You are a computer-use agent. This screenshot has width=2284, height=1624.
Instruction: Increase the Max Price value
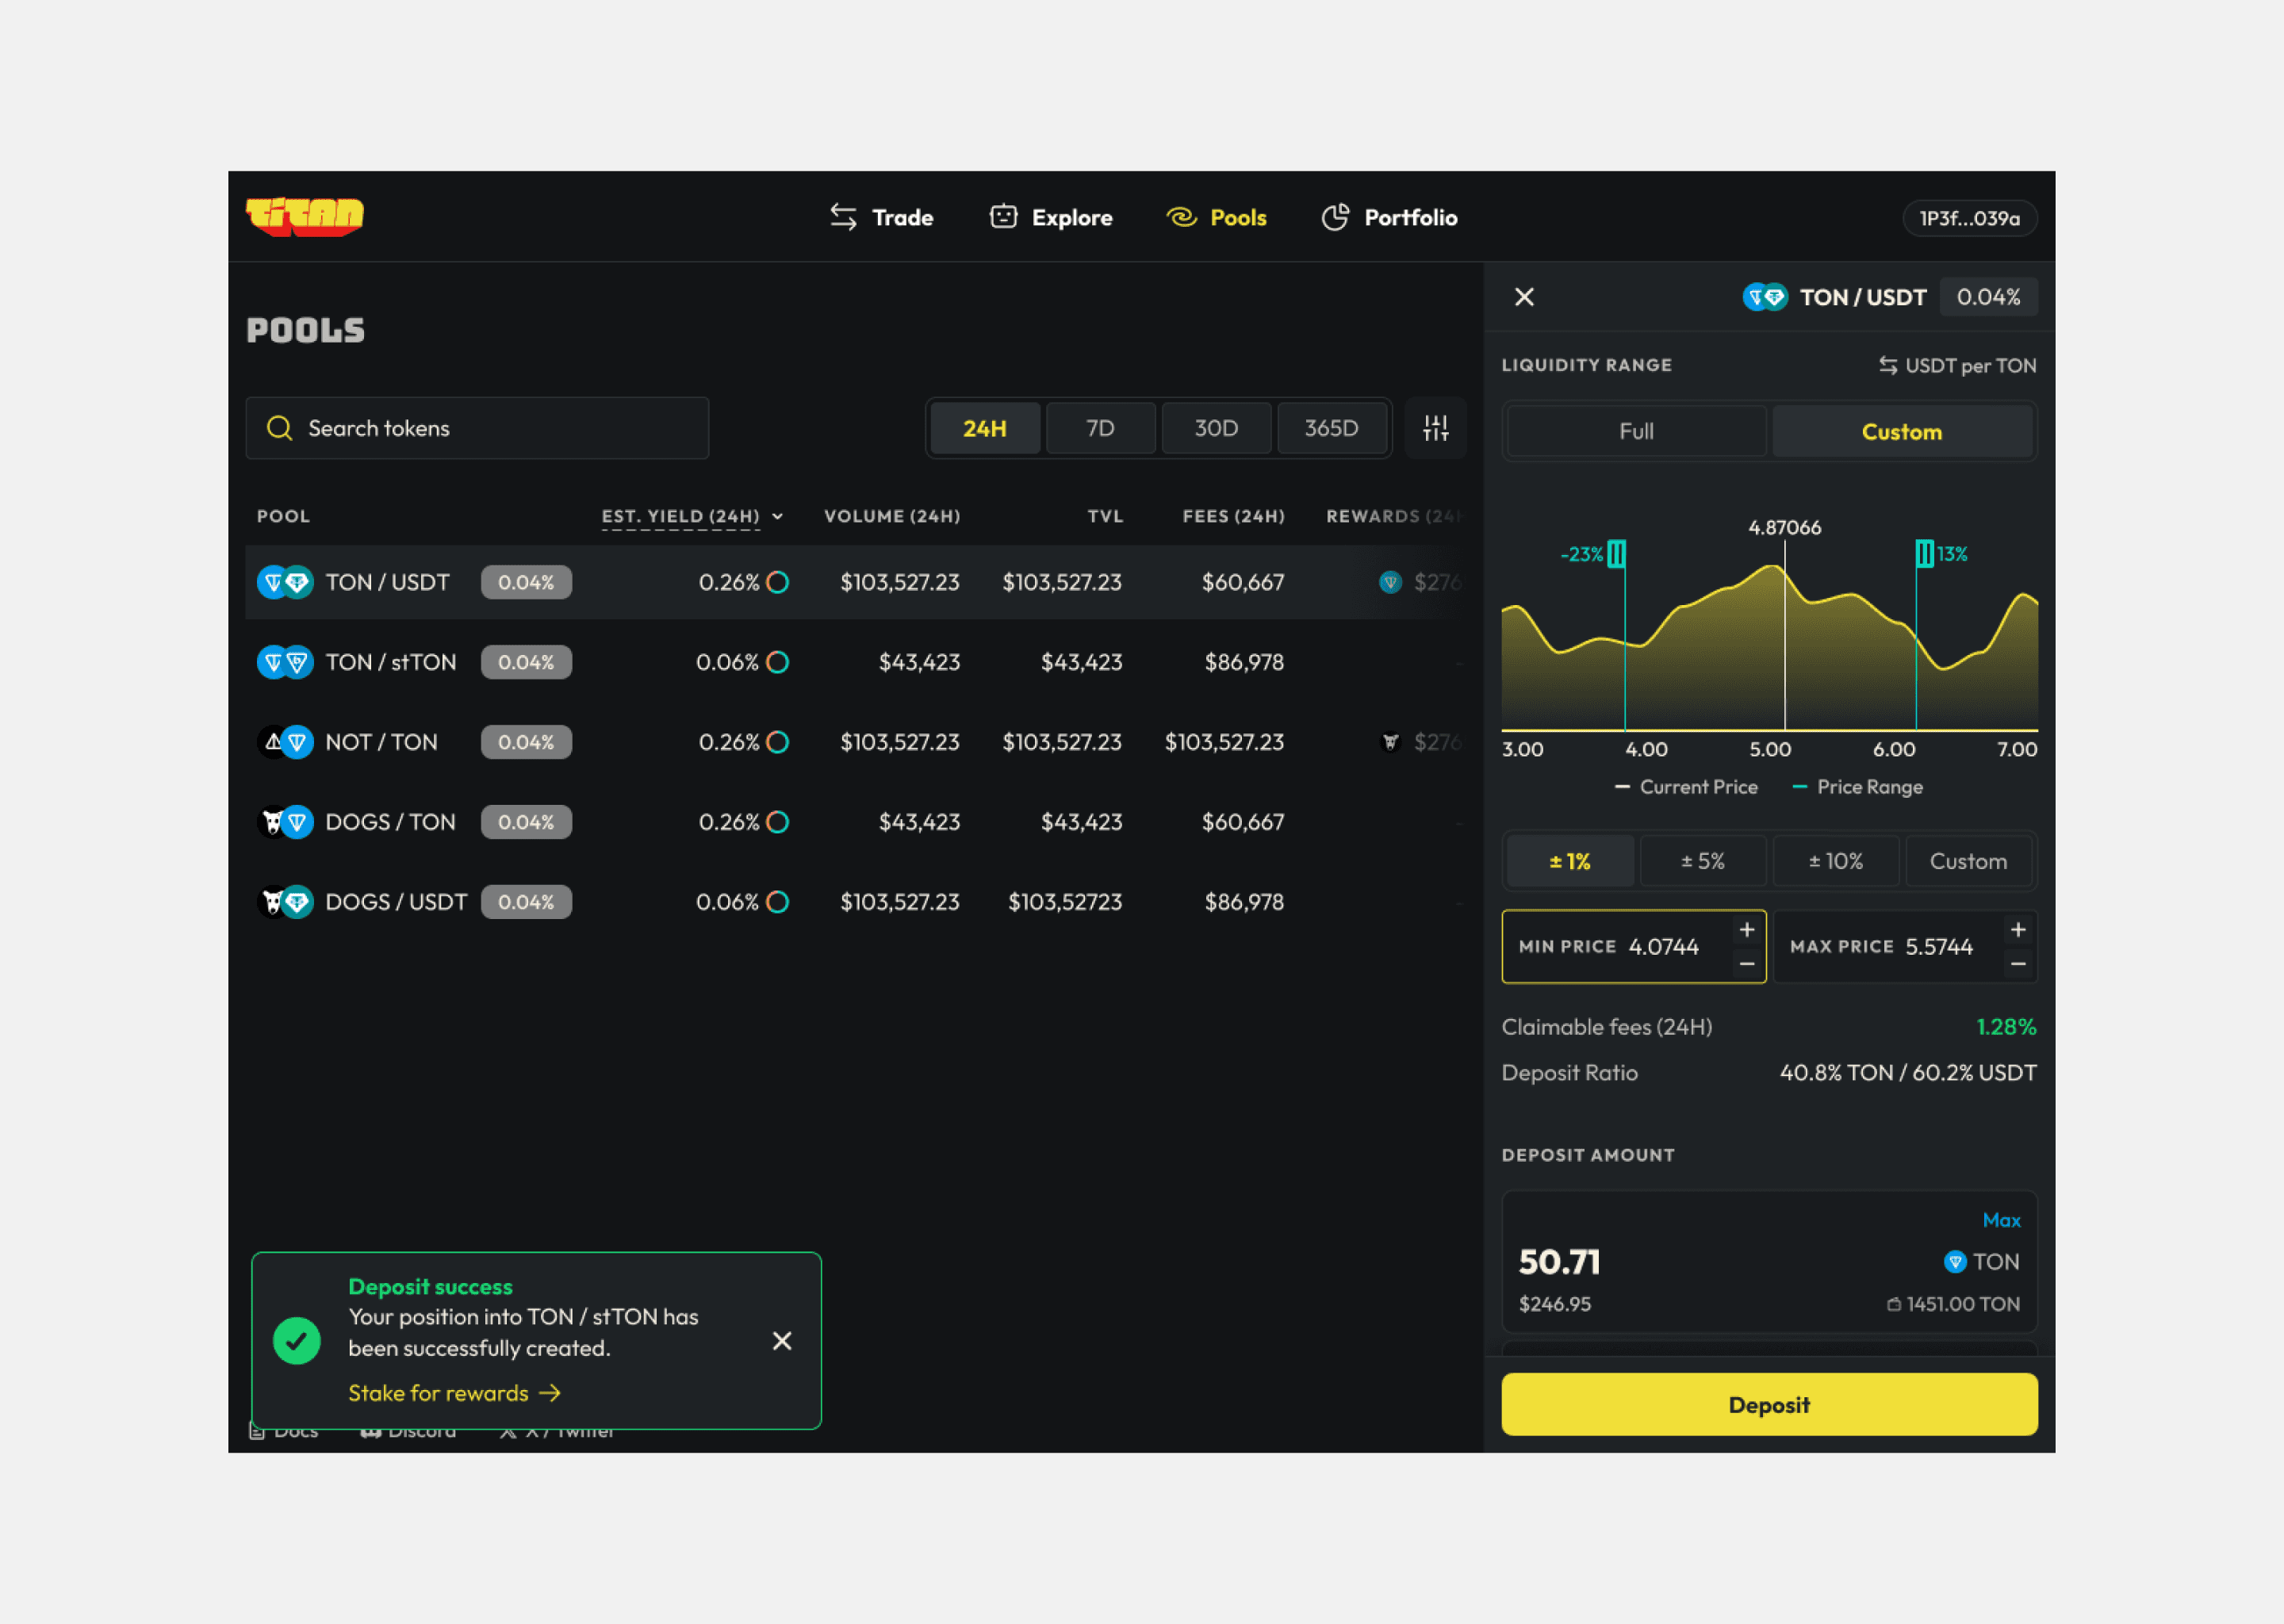(x=2018, y=930)
